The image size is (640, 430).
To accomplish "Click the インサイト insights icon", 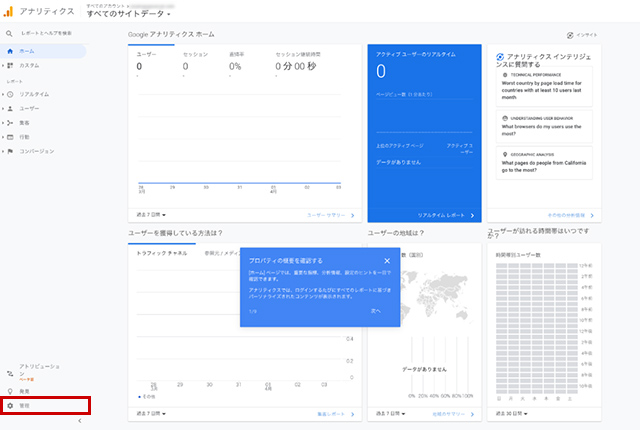I will point(570,35).
